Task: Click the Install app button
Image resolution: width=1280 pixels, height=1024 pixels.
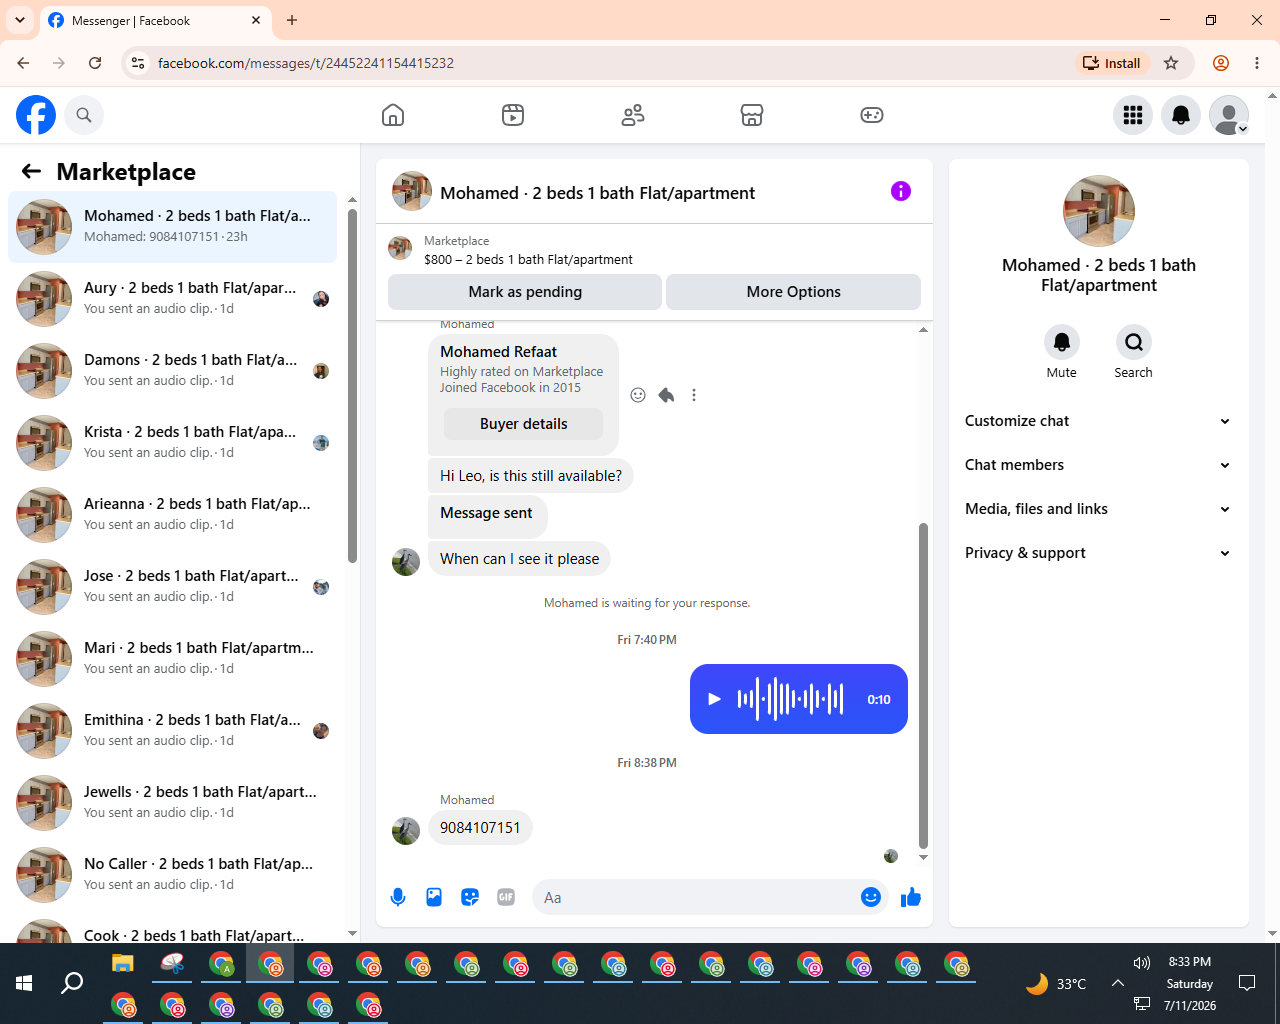Action: pos(1112,63)
